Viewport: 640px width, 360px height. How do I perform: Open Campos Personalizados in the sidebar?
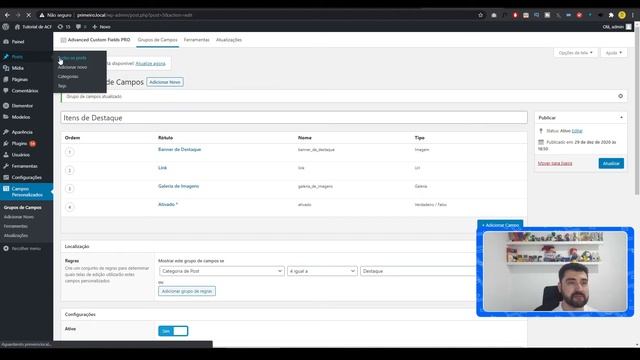(x=26, y=192)
